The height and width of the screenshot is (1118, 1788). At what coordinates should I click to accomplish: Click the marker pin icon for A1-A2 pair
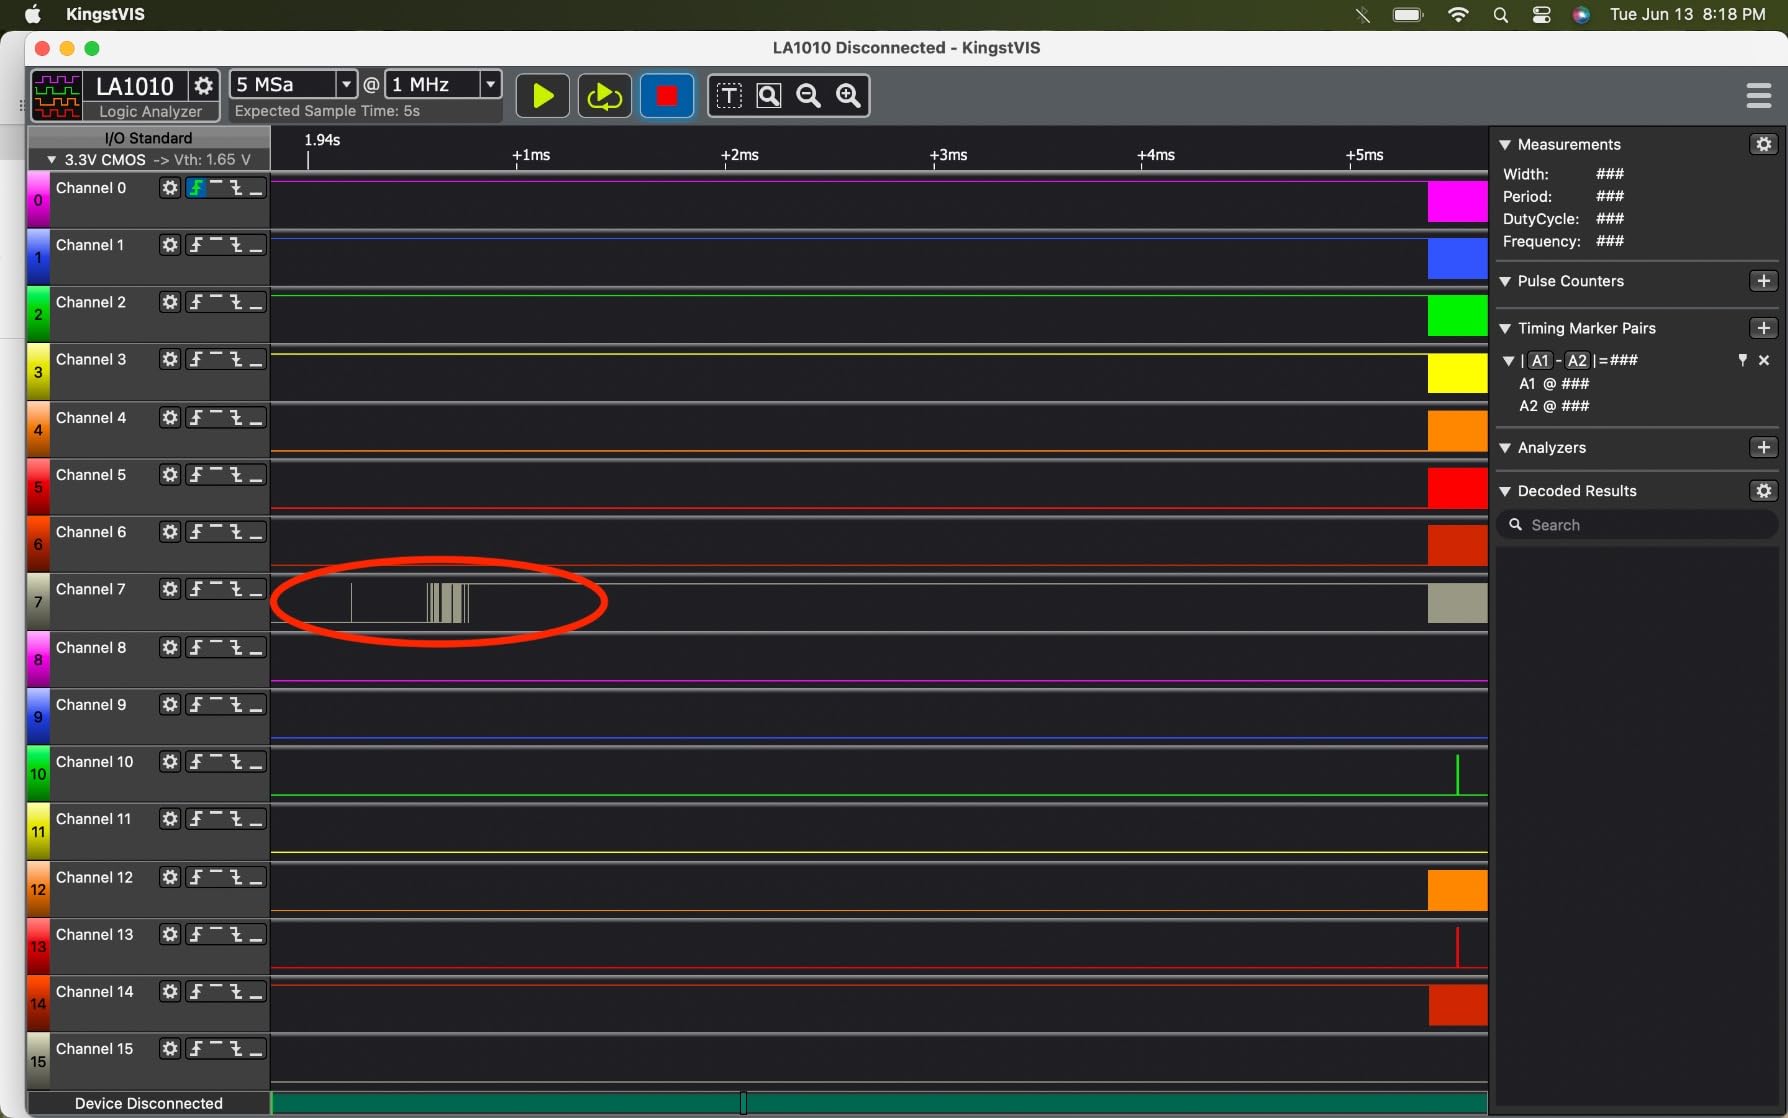tap(1743, 360)
